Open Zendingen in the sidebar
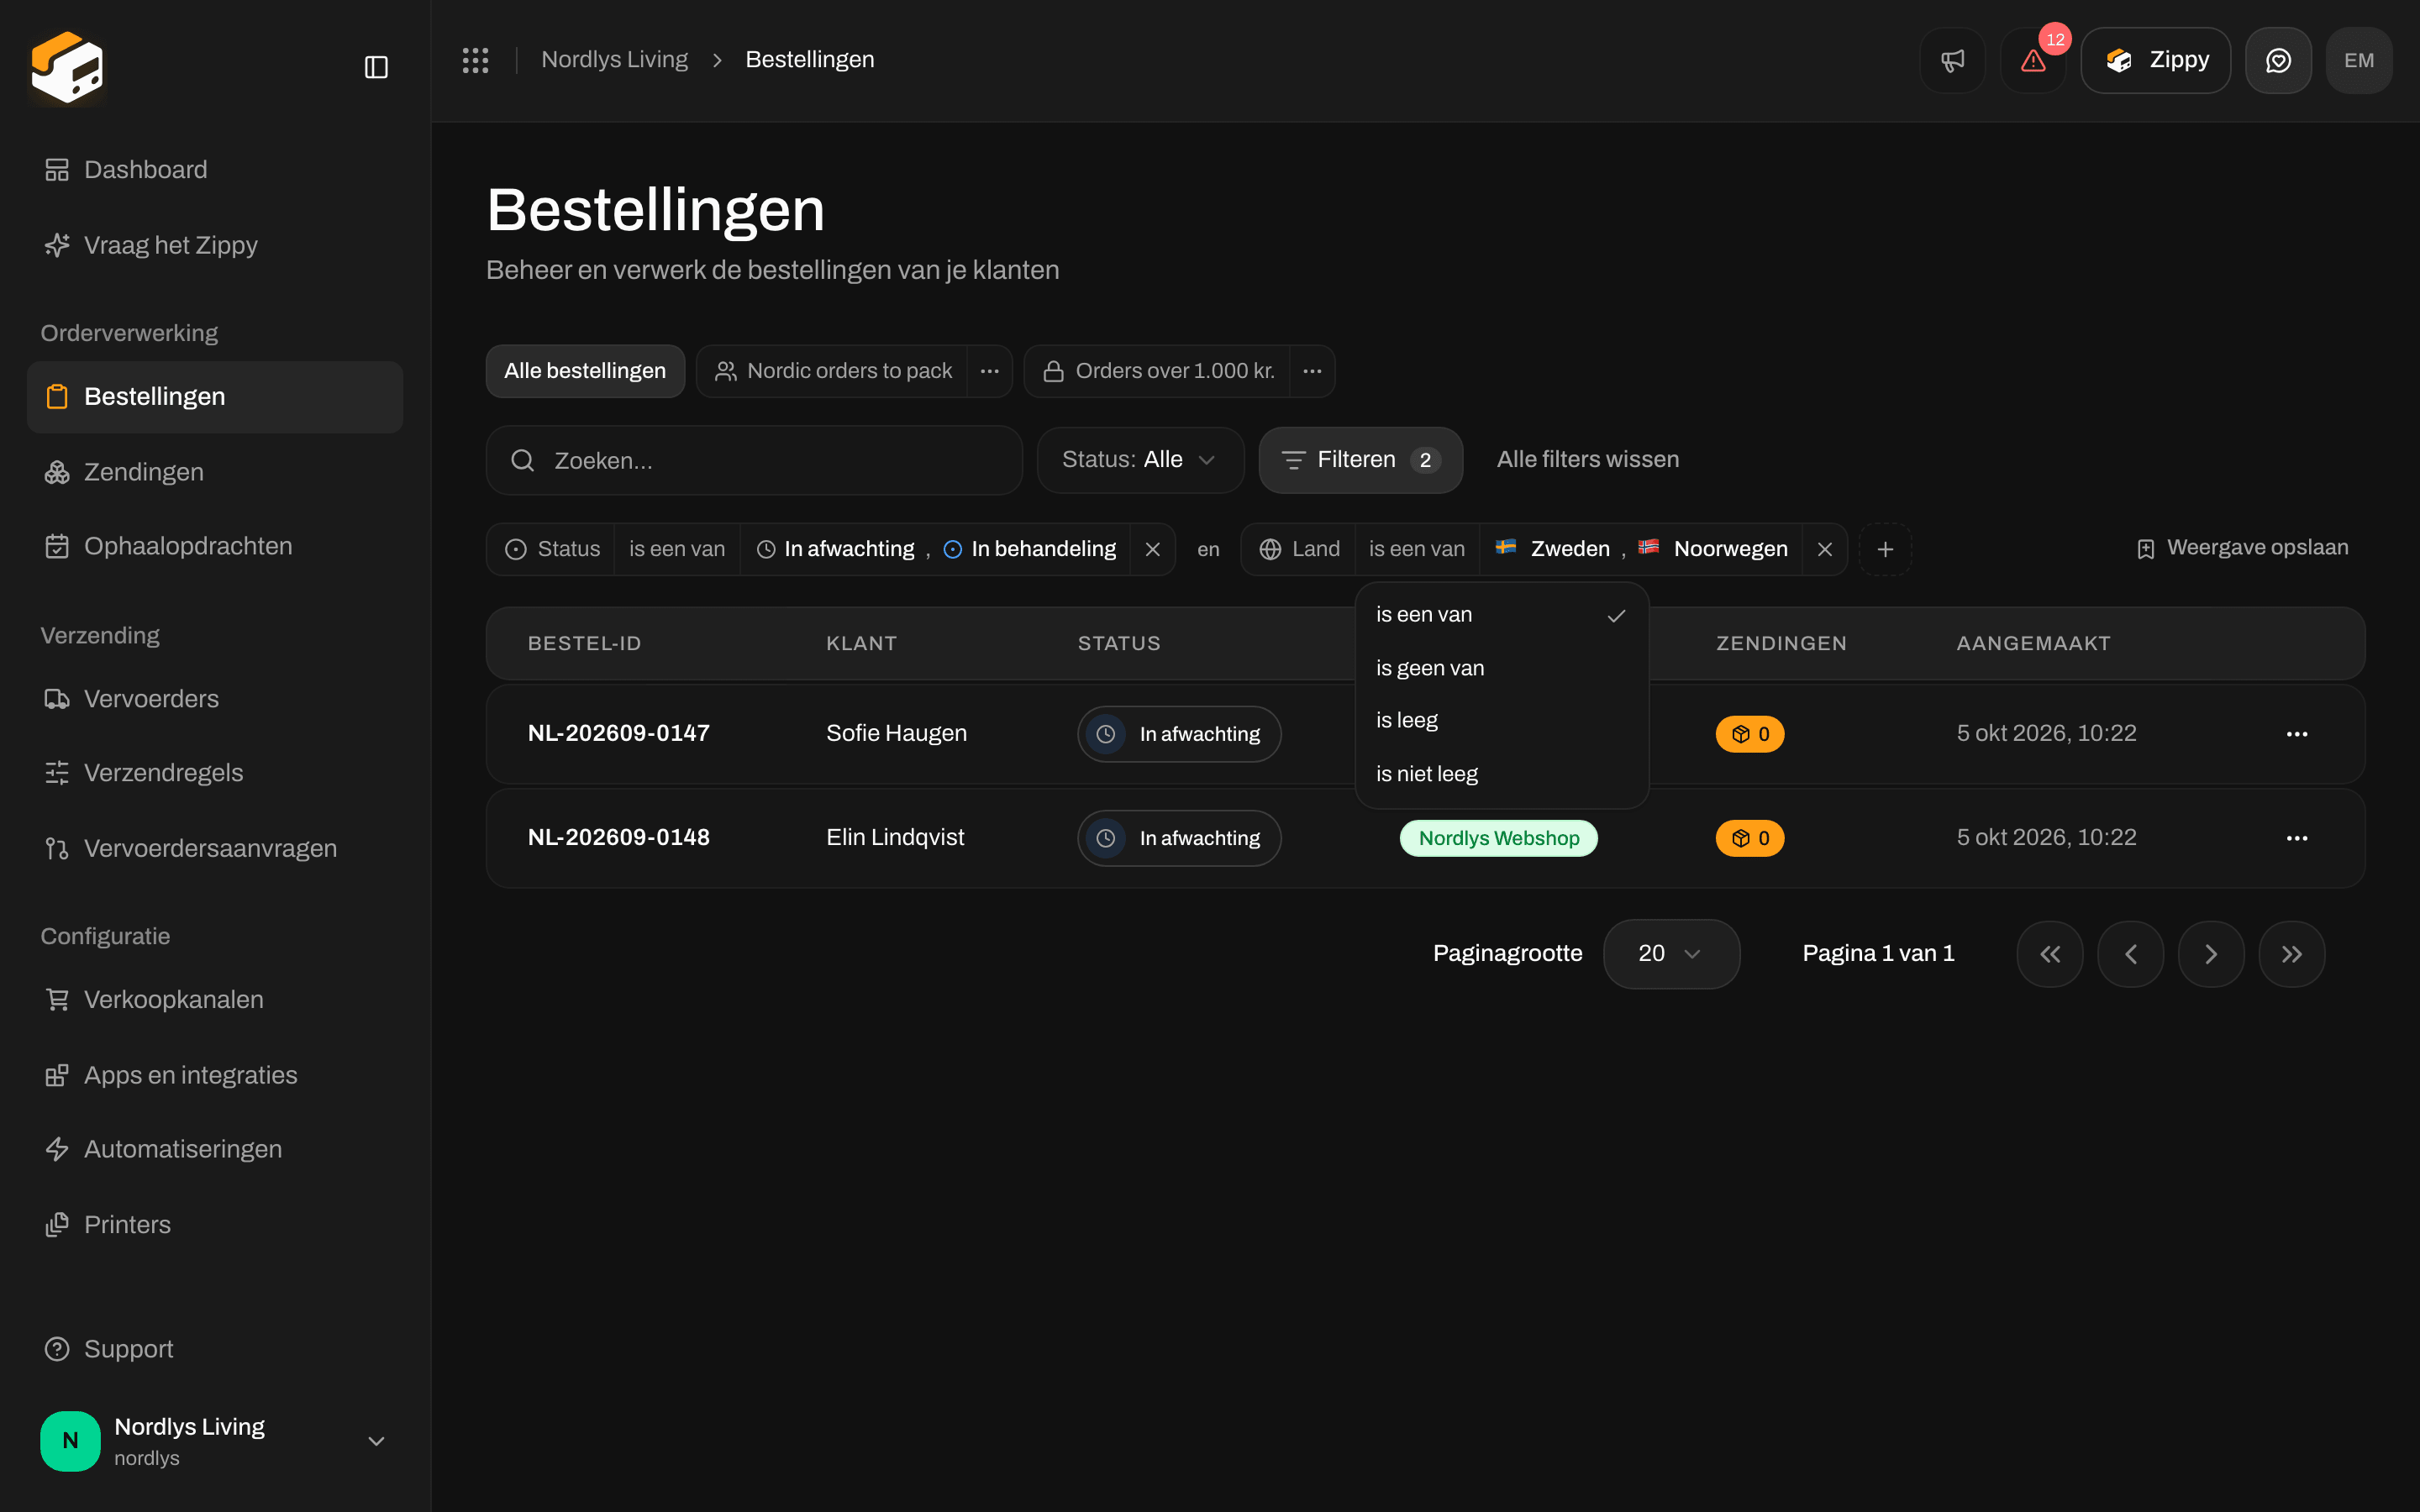This screenshot has height=1512, width=2420. [x=215, y=472]
